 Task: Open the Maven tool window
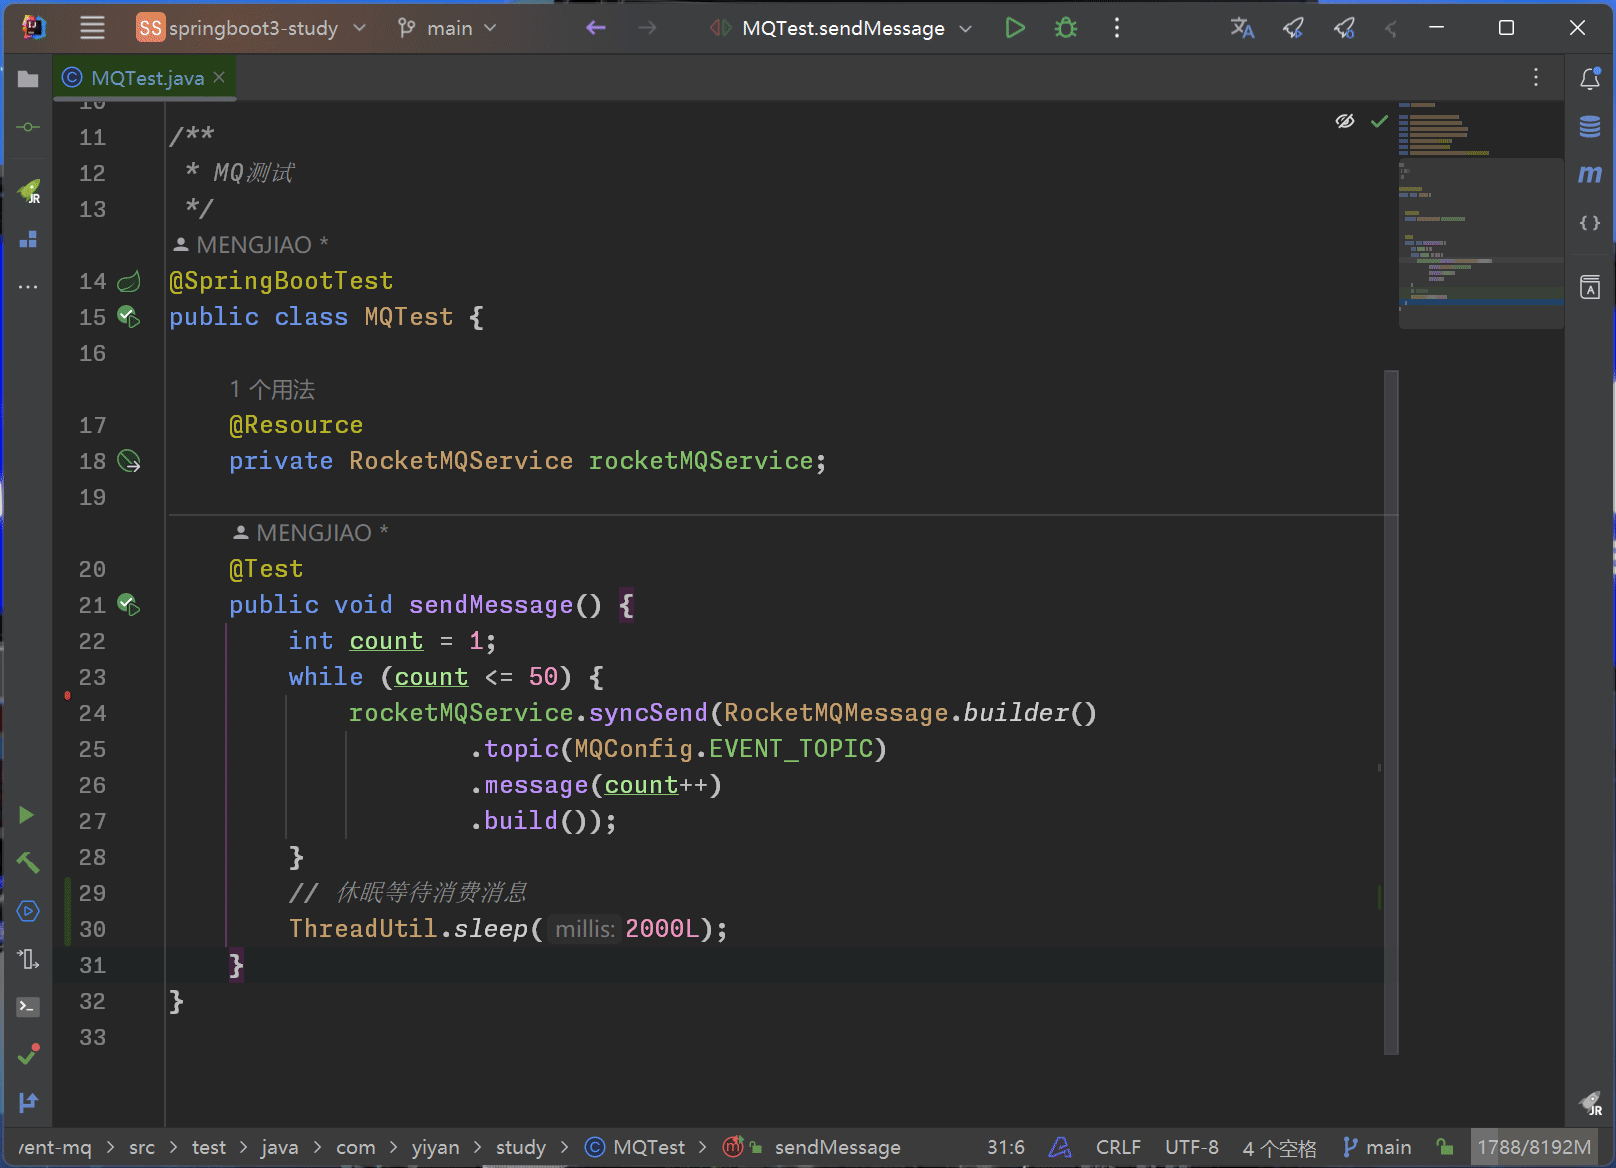click(1590, 174)
